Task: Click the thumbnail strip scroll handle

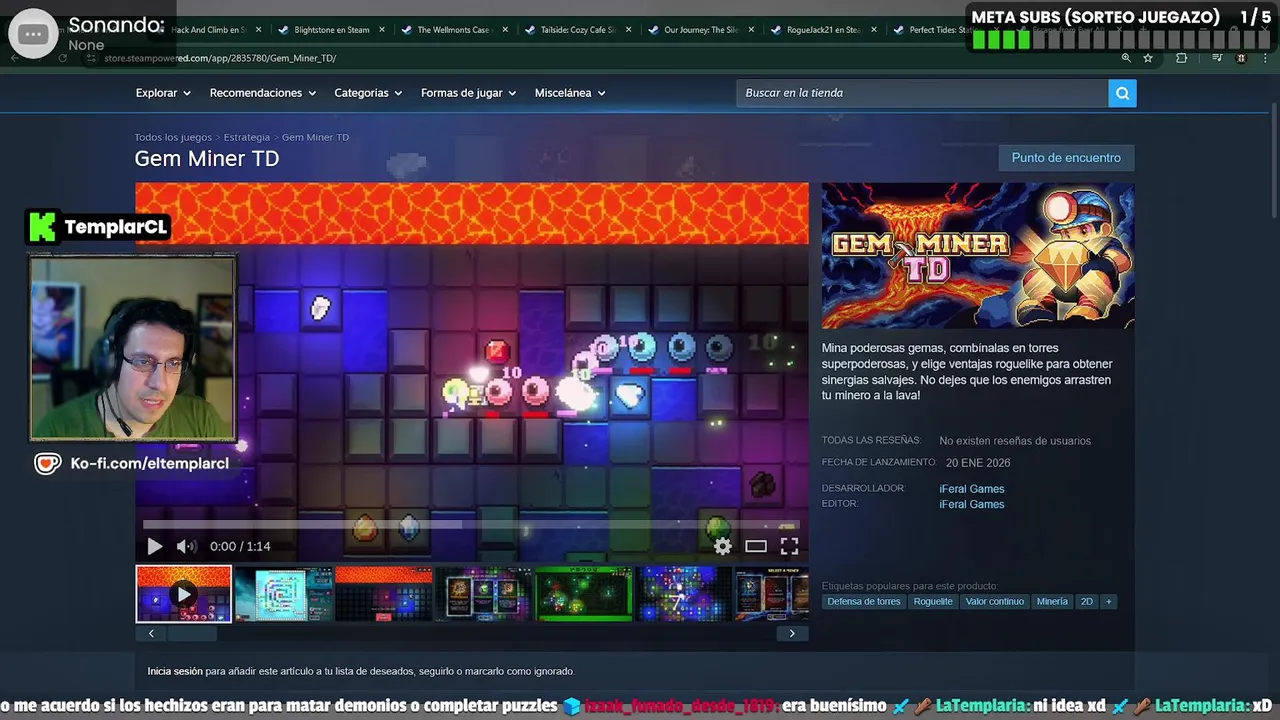Action: (190, 633)
